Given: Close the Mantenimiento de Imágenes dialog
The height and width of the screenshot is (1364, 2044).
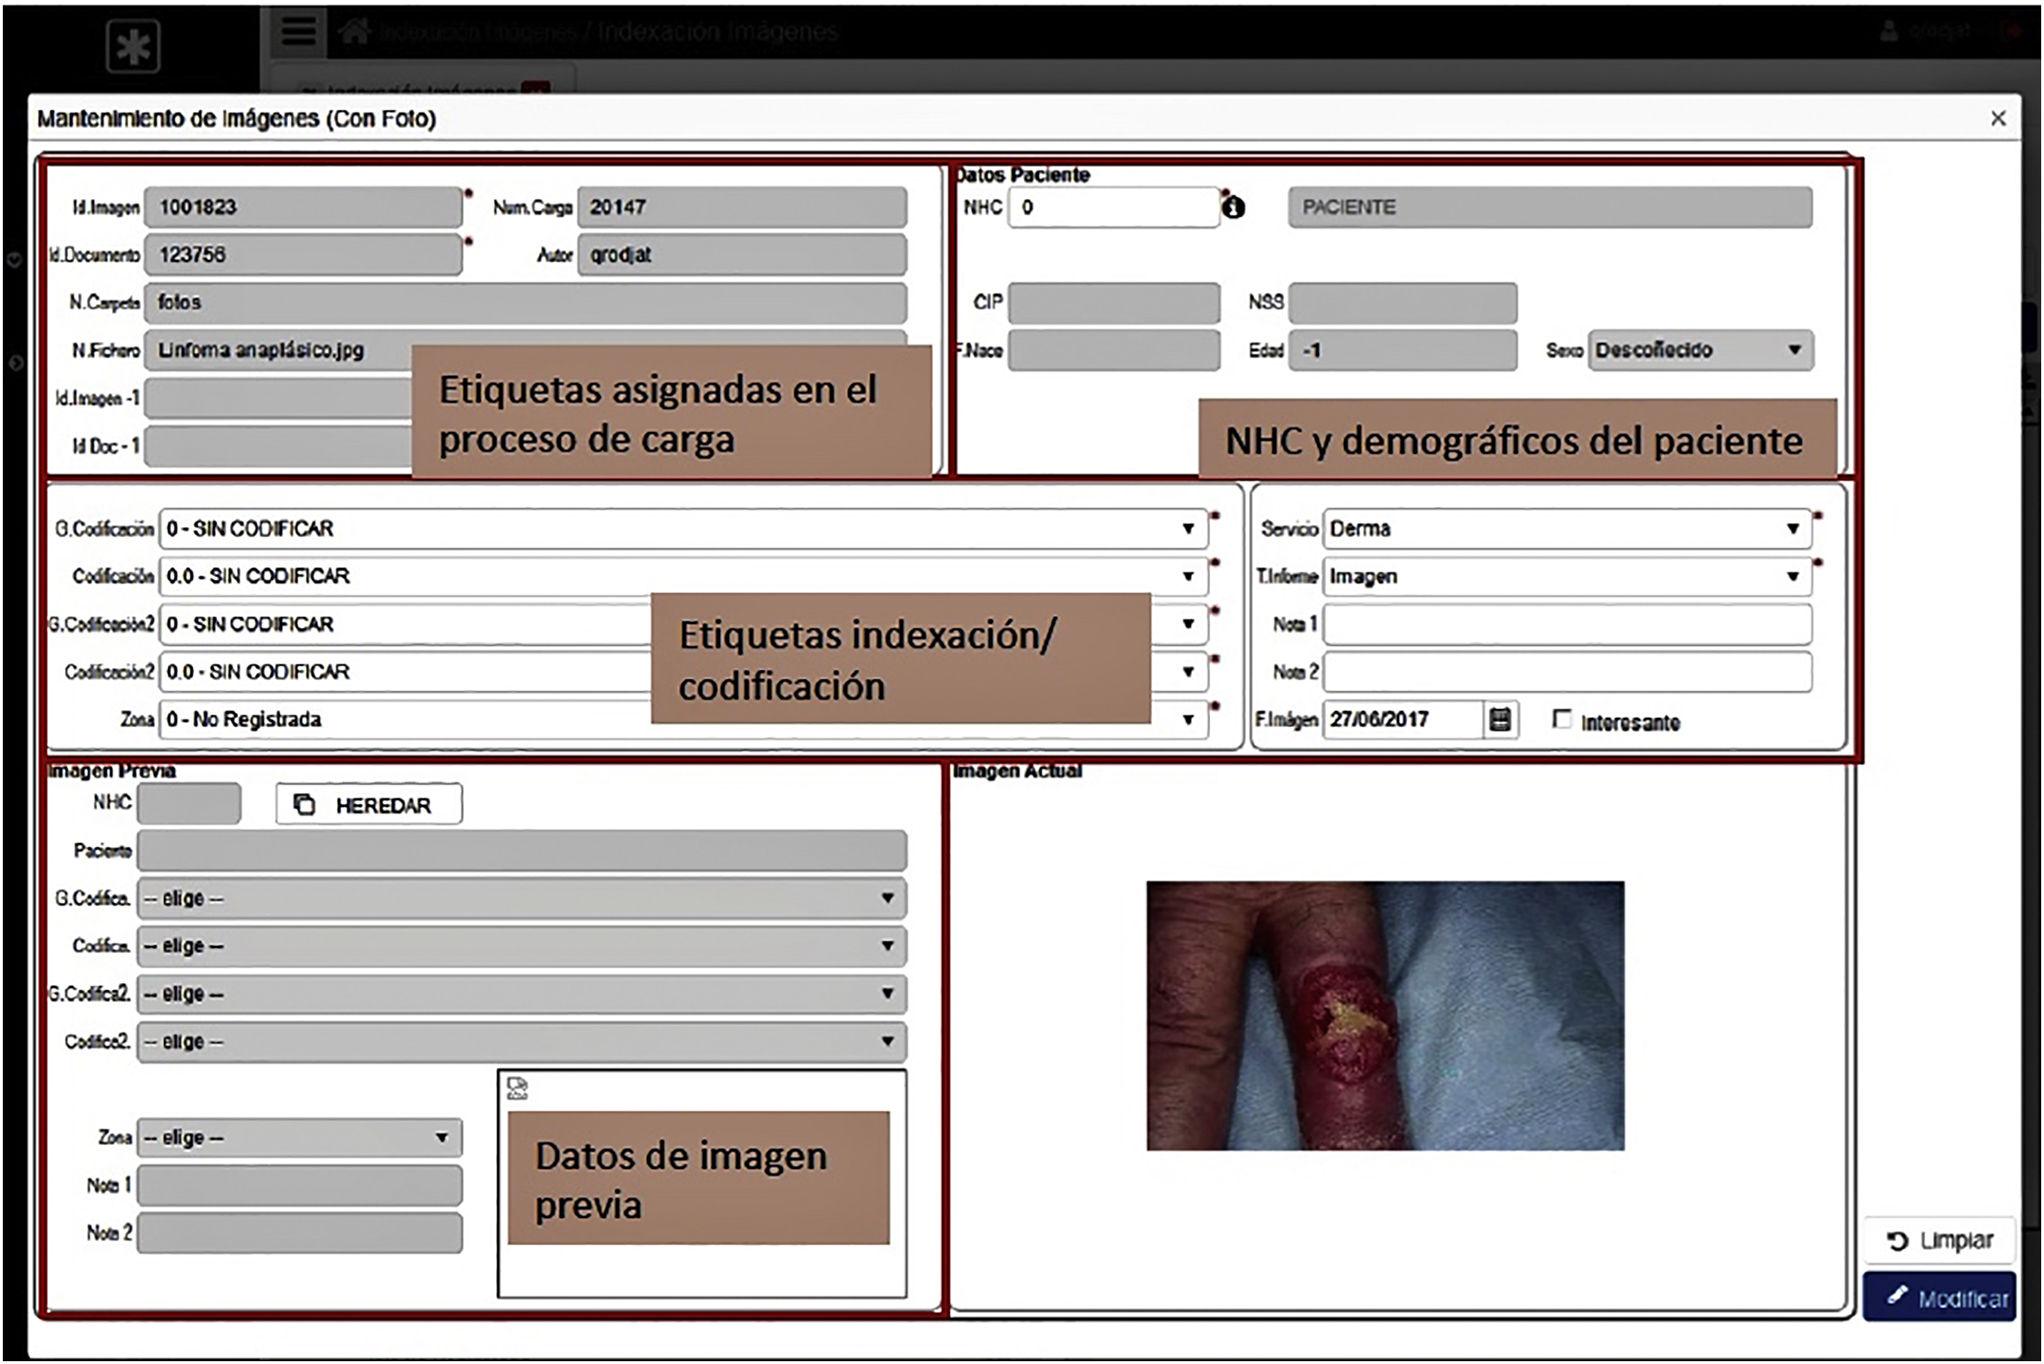Looking at the screenshot, I should pos(1997,119).
